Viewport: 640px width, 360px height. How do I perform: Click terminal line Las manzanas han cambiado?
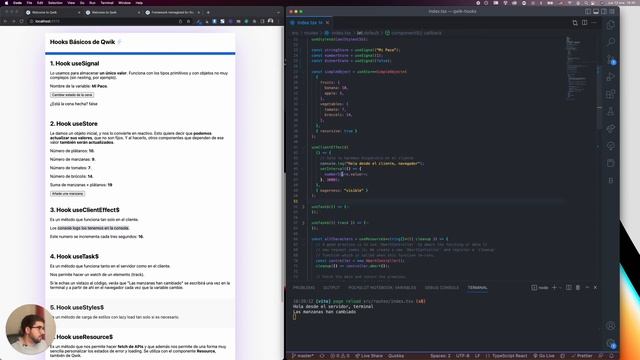pos(324,312)
